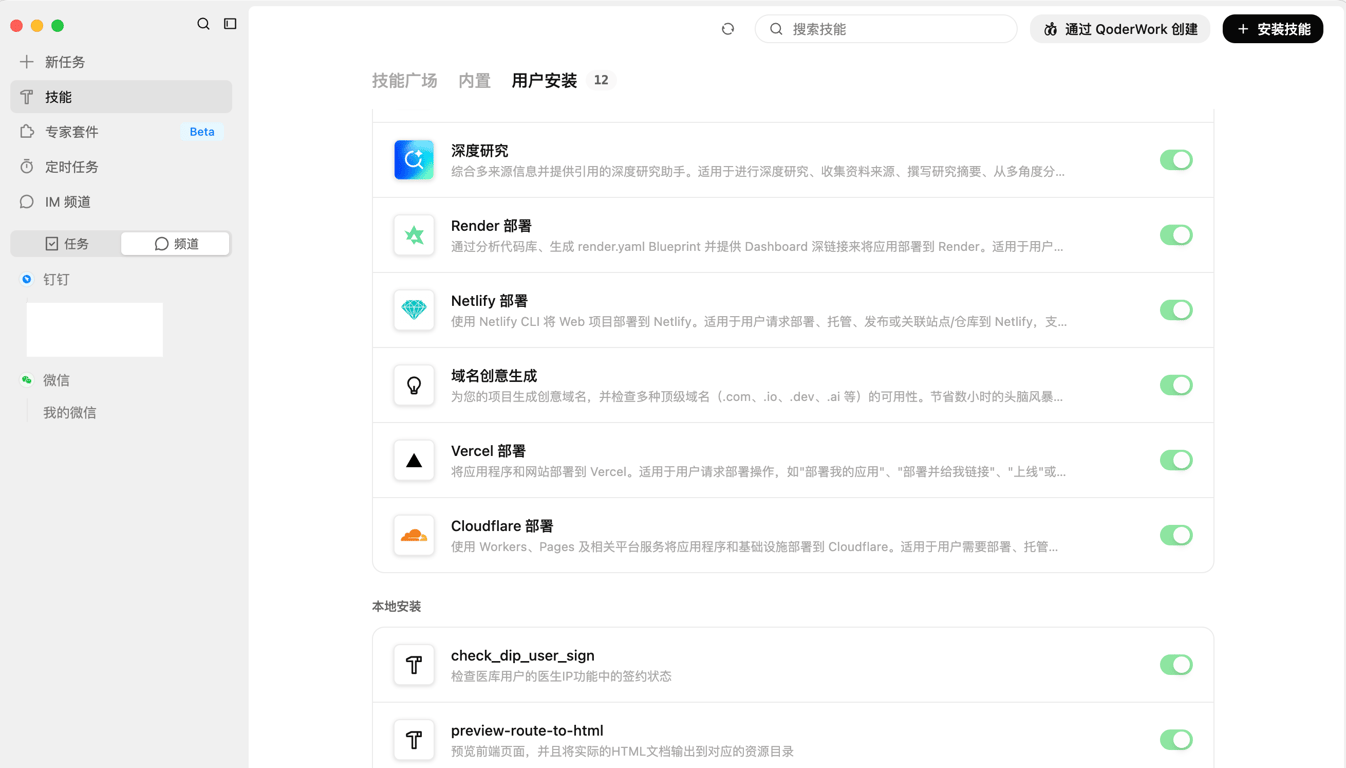The height and width of the screenshot is (768, 1346).
Task: Start a 新任务 from the sidebar
Action: point(121,62)
